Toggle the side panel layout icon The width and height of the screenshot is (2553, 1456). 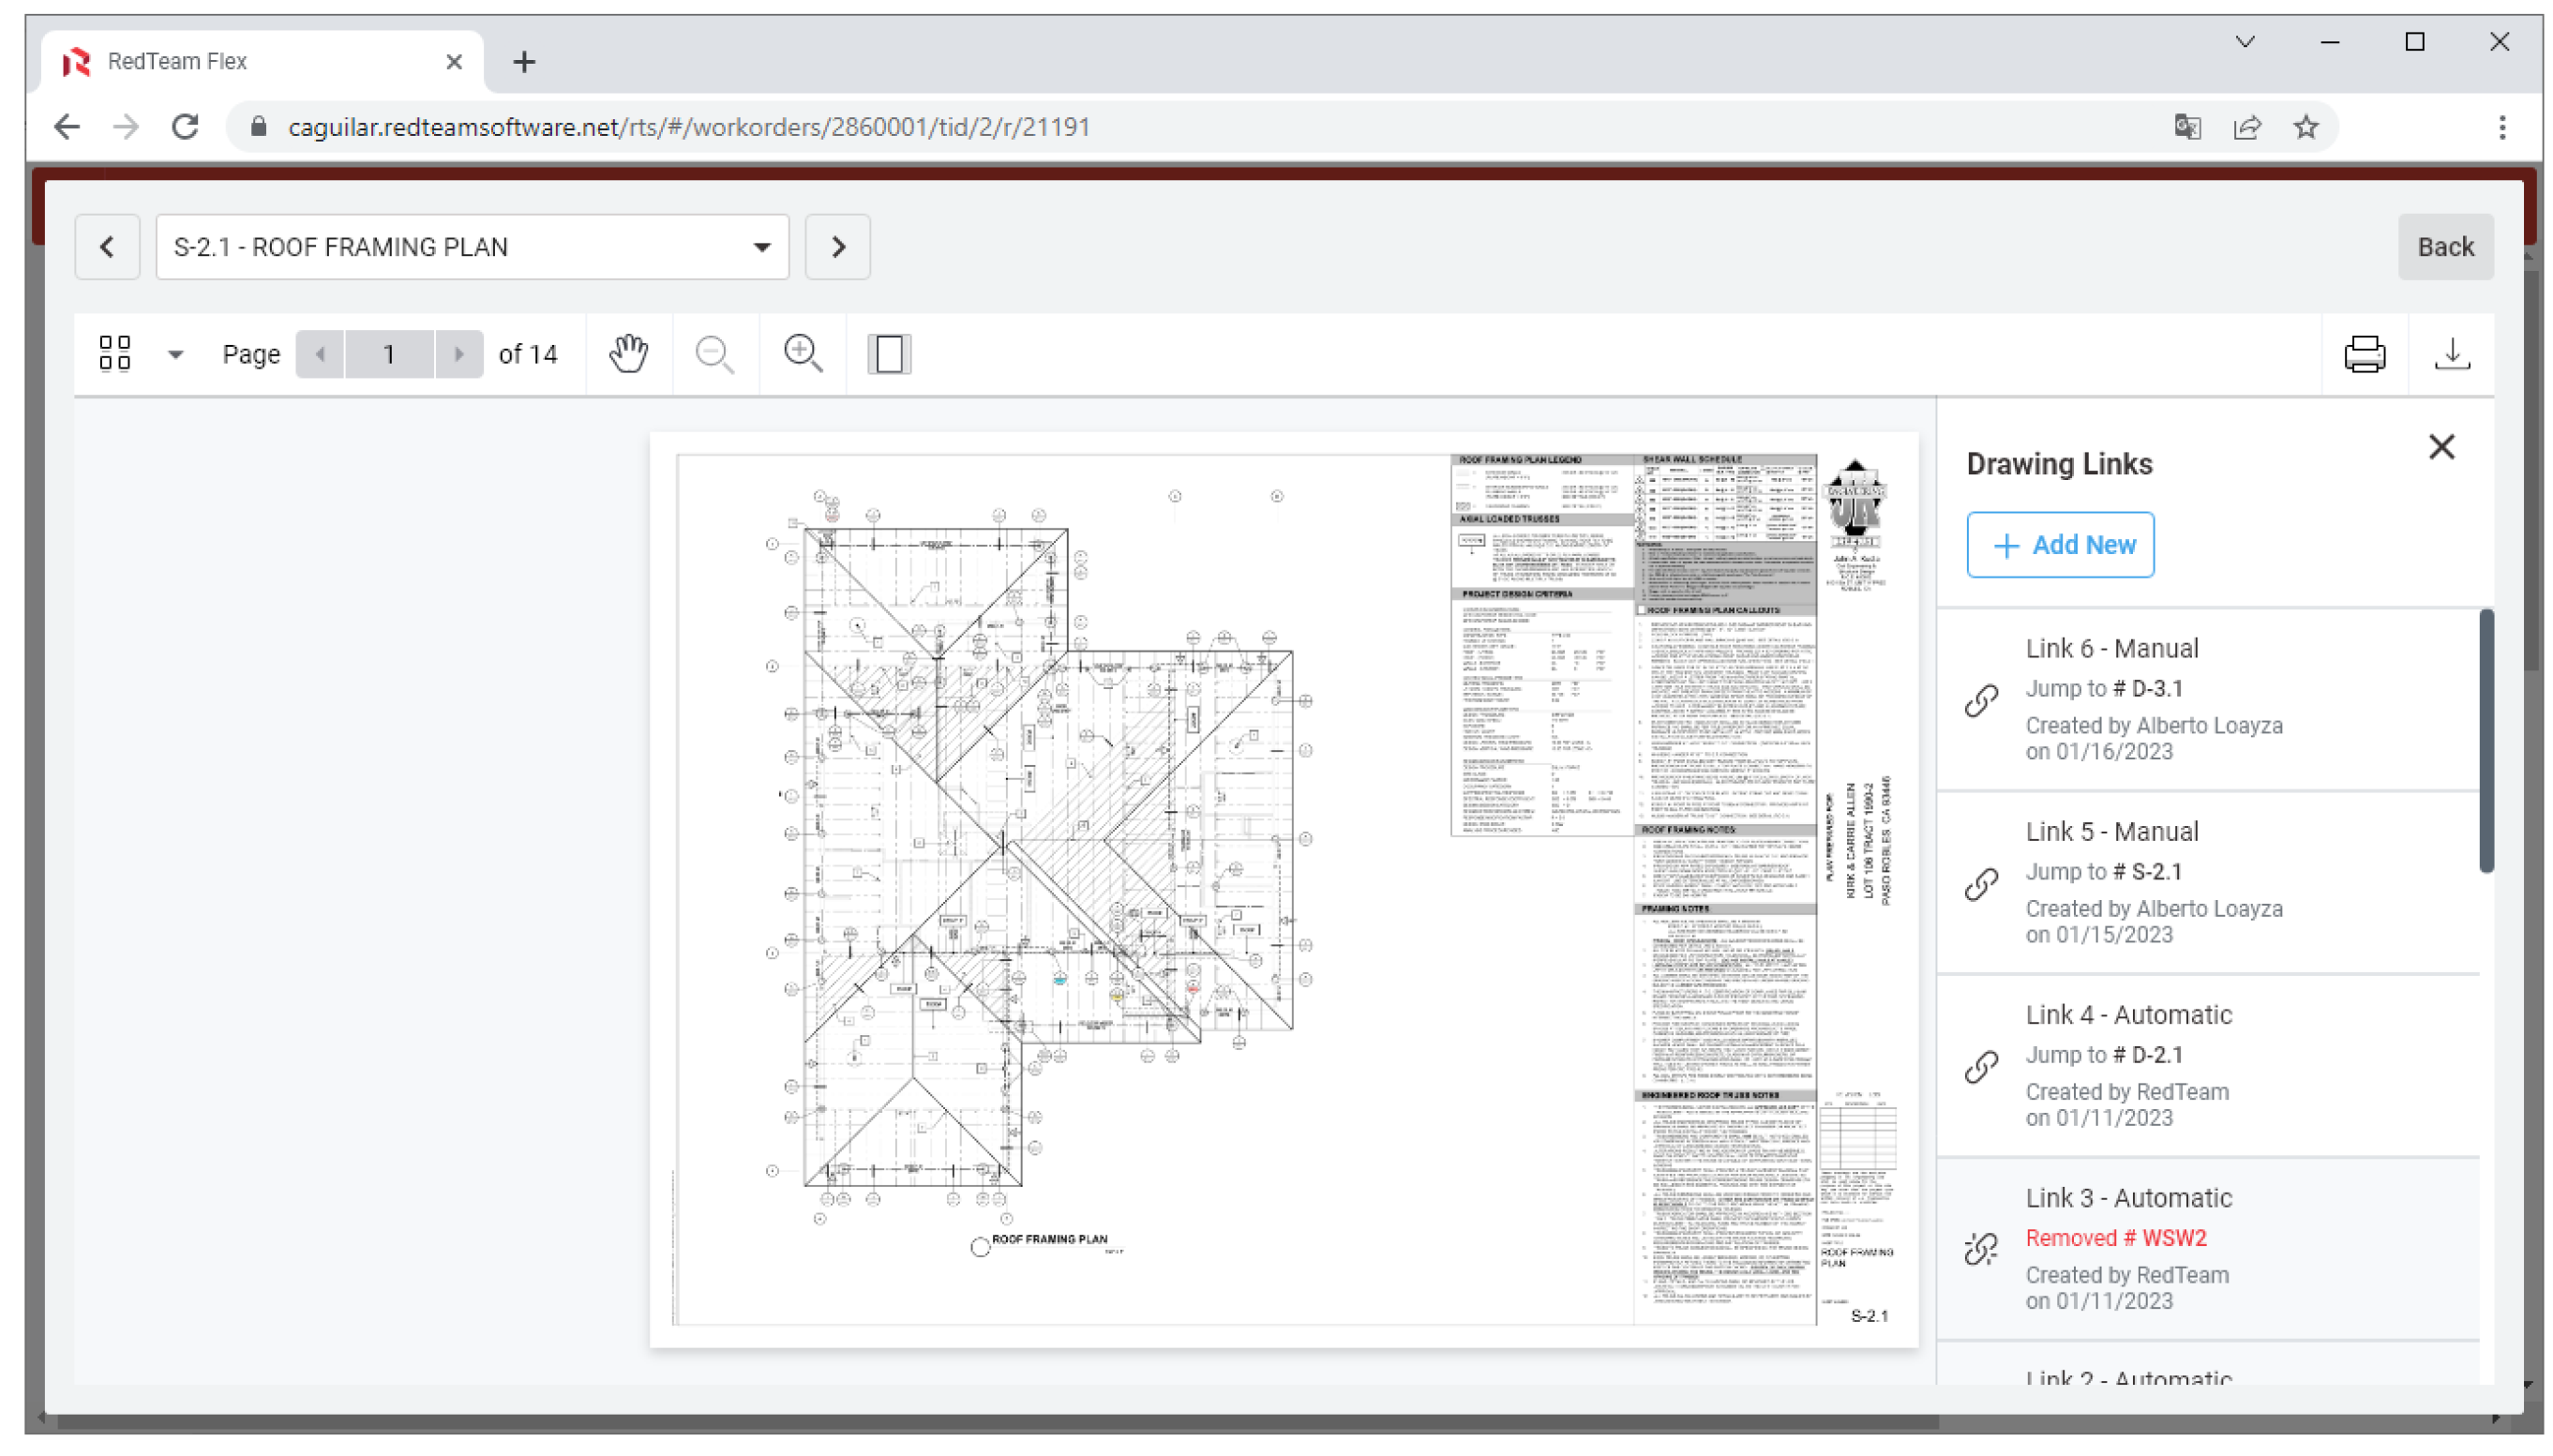pyautogui.click(x=888, y=354)
